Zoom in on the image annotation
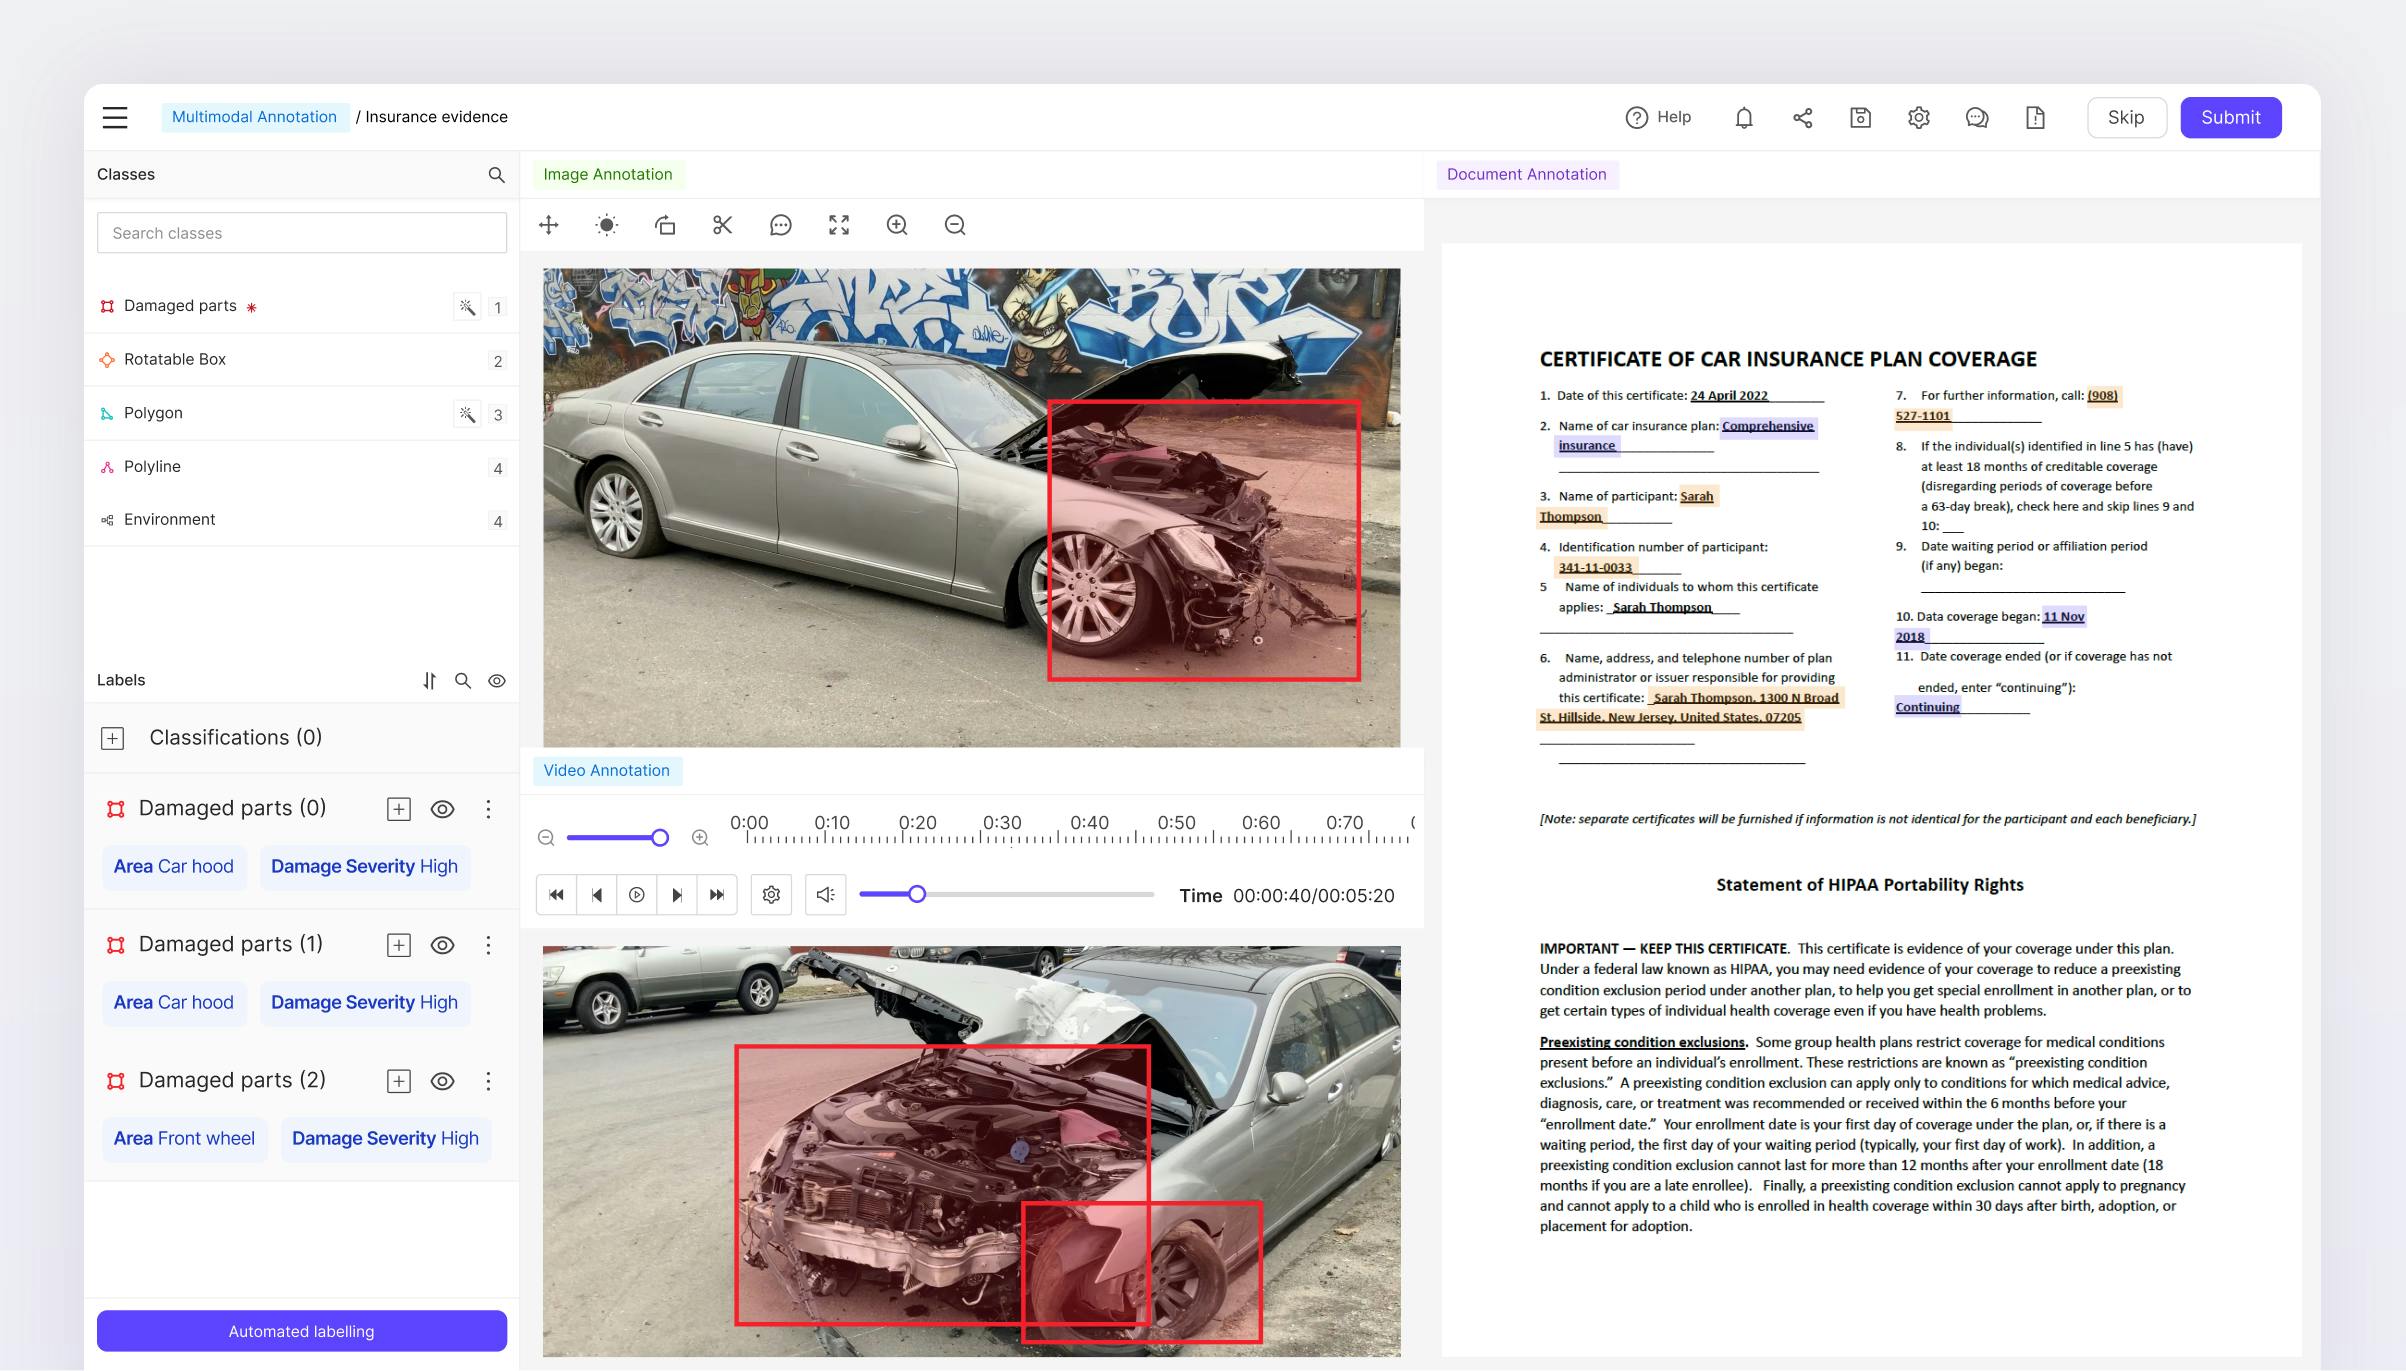 pos(896,225)
